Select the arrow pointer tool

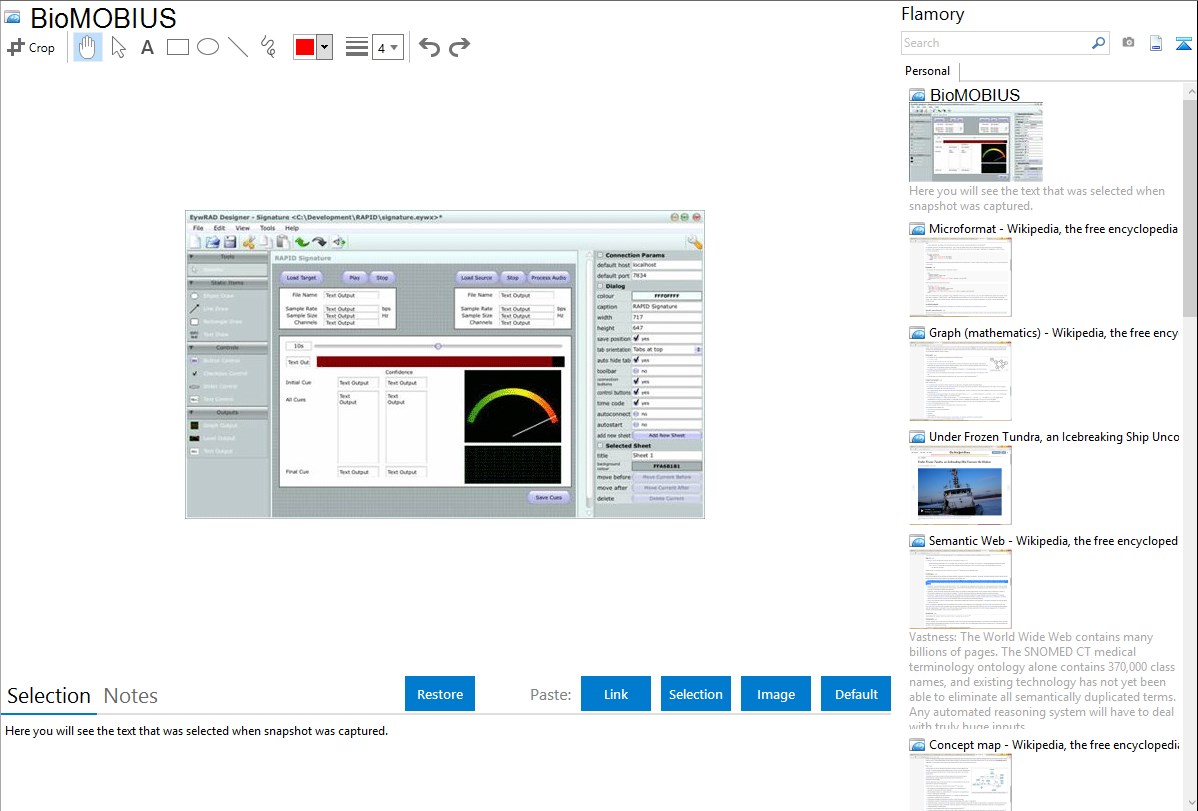118,47
